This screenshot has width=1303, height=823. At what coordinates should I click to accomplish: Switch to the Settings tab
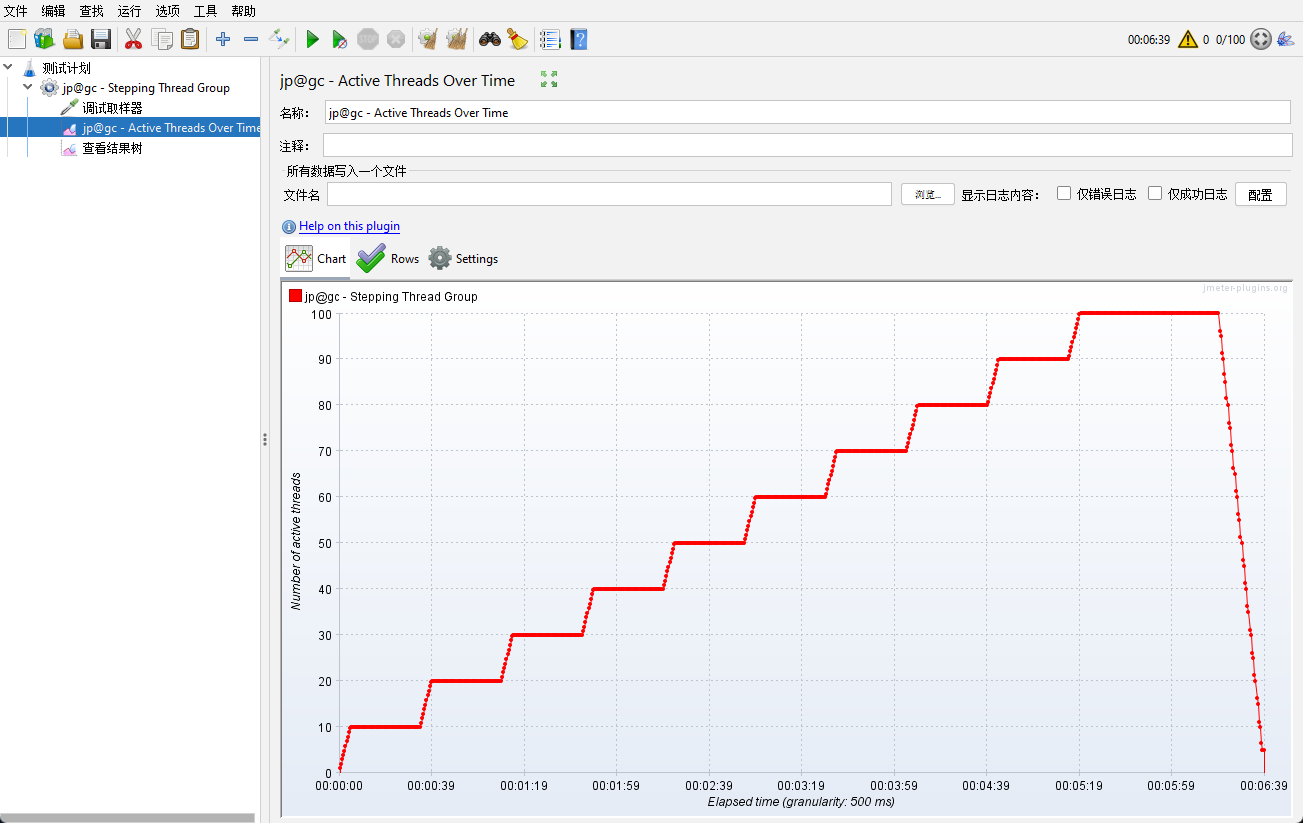click(463, 259)
